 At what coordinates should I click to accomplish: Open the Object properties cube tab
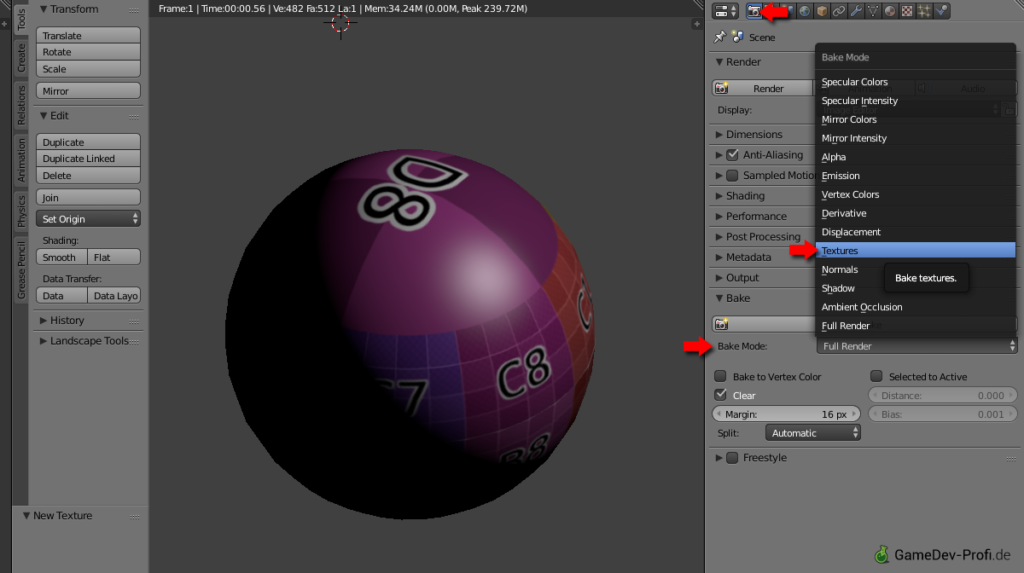click(x=822, y=11)
